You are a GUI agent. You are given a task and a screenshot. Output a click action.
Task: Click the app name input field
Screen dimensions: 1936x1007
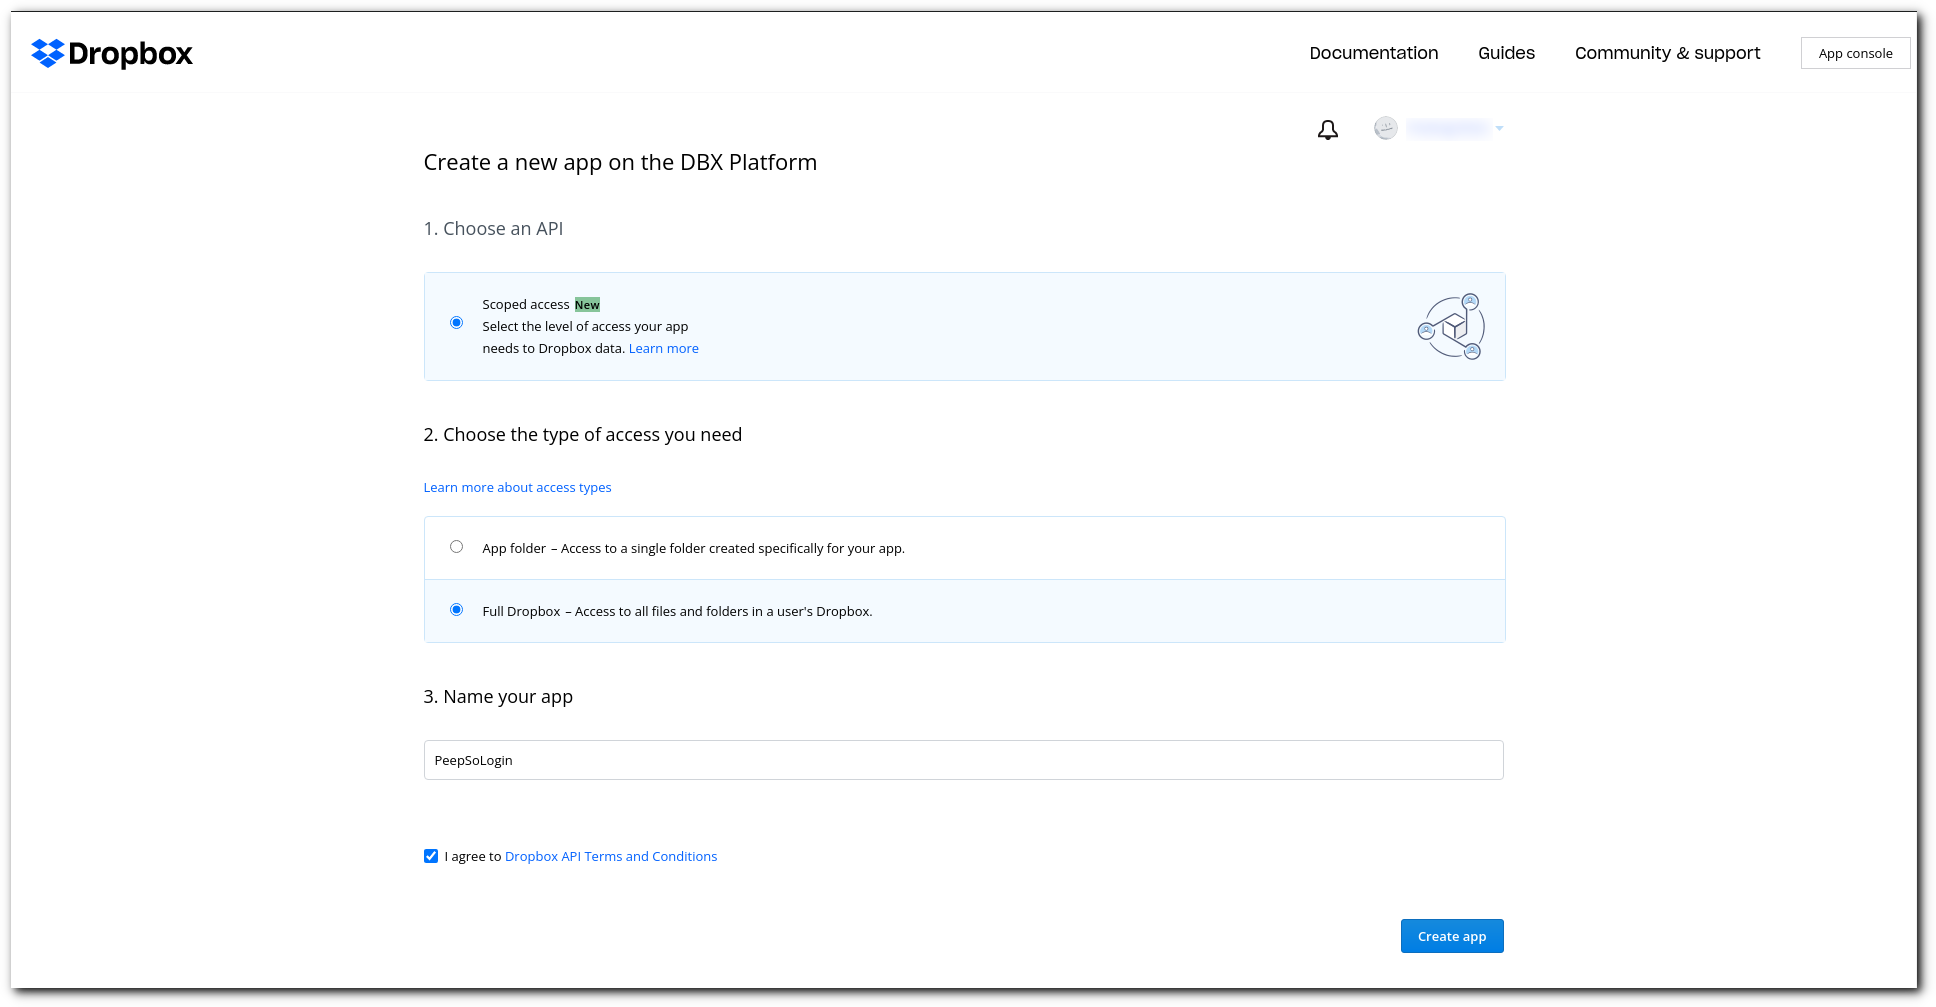[x=964, y=760]
